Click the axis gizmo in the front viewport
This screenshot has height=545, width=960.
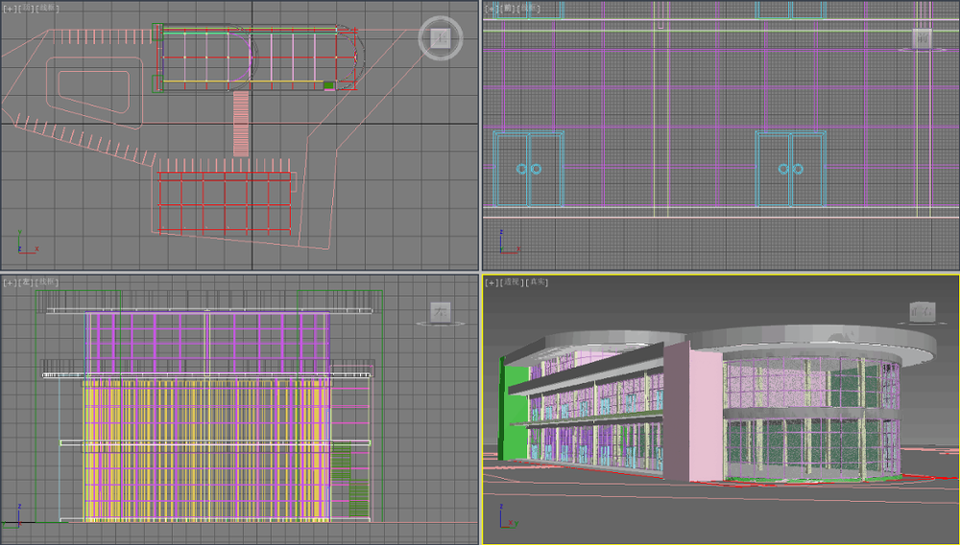507,243
